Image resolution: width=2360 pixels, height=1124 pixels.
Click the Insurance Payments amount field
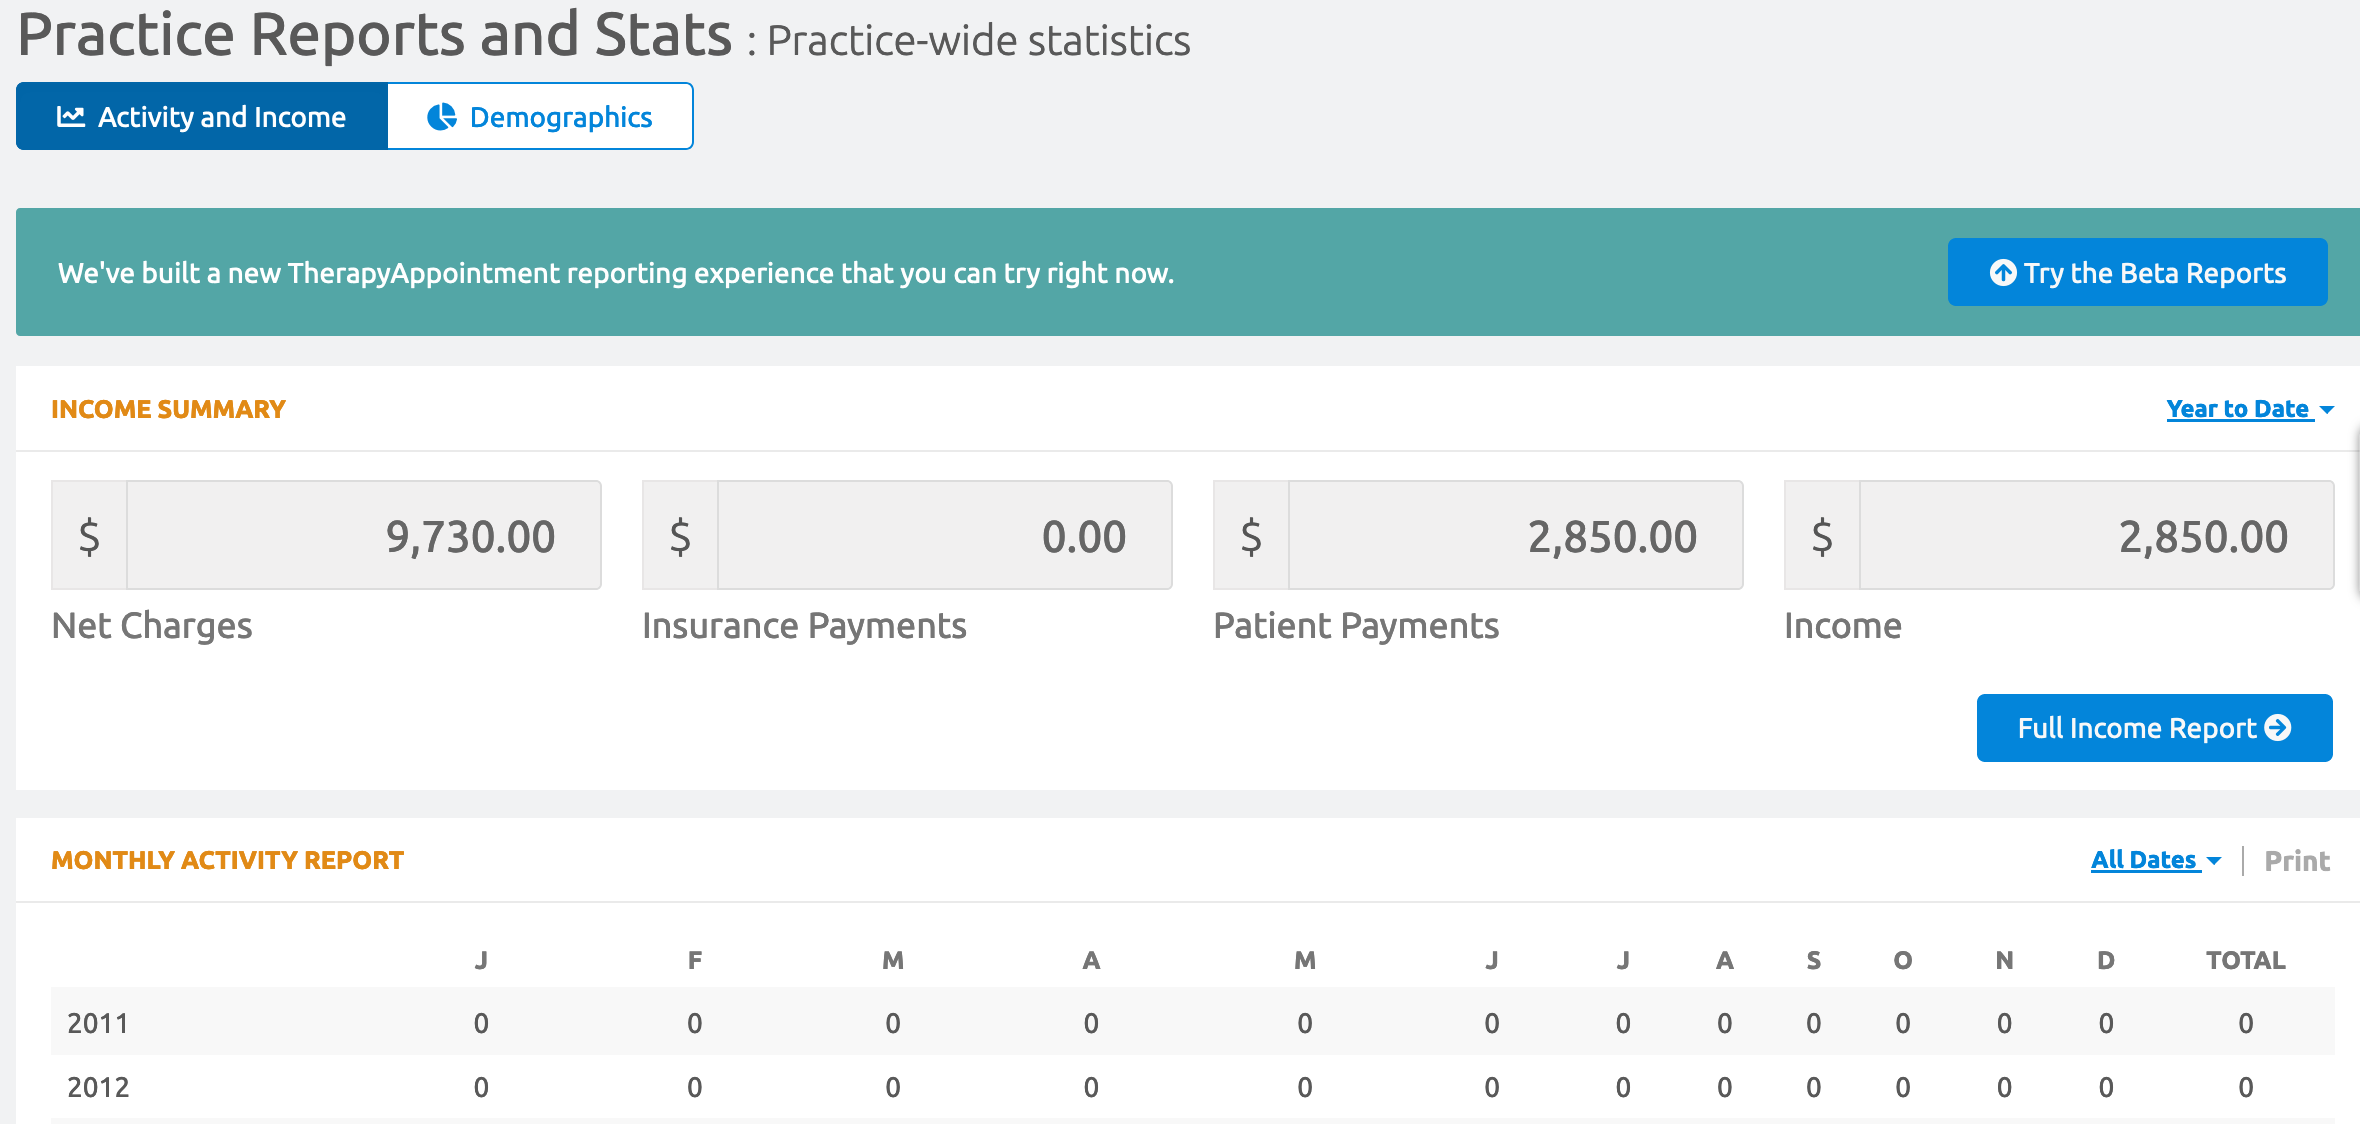[x=944, y=536]
